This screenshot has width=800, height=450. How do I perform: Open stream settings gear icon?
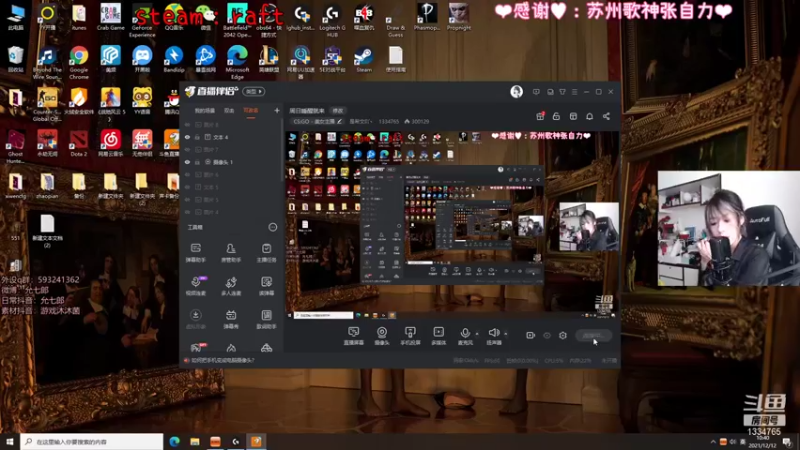(563, 335)
